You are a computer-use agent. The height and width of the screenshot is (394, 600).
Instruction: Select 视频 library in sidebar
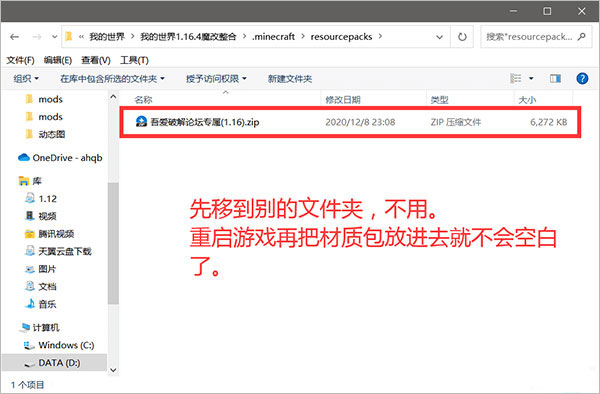click(x=41, y=216)
